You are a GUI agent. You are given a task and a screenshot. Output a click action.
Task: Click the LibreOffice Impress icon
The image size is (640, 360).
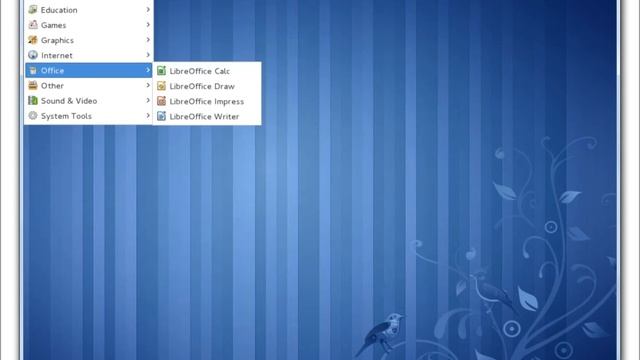click(x=162, y=101)
